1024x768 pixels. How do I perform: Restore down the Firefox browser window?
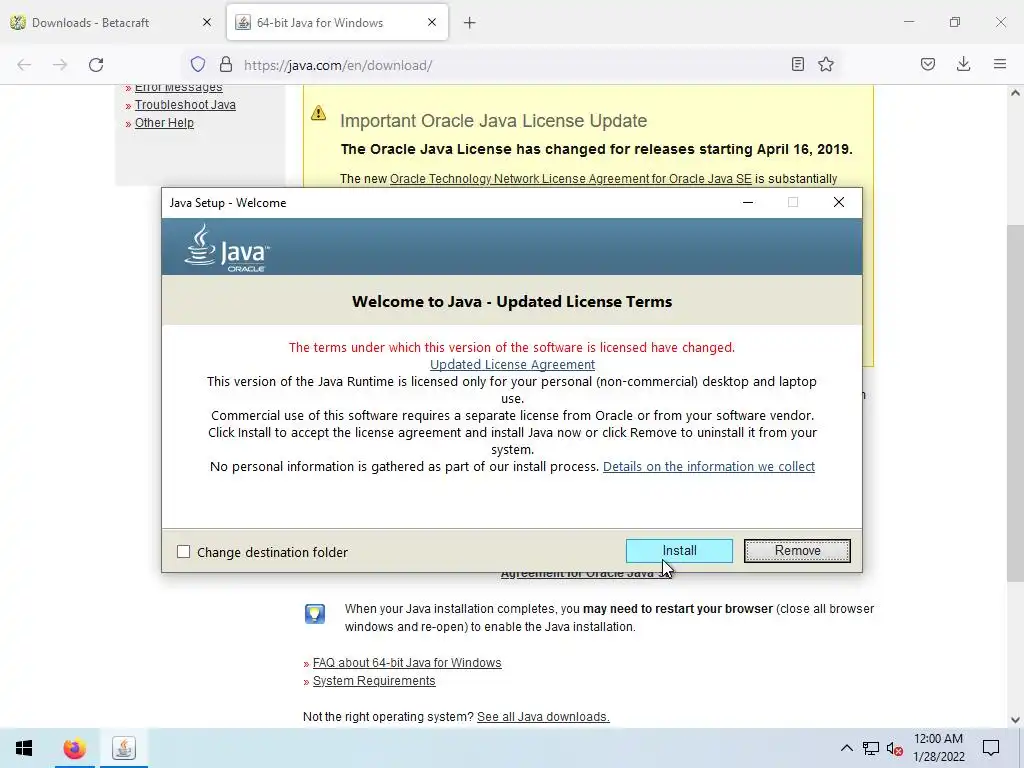[955, 22]
